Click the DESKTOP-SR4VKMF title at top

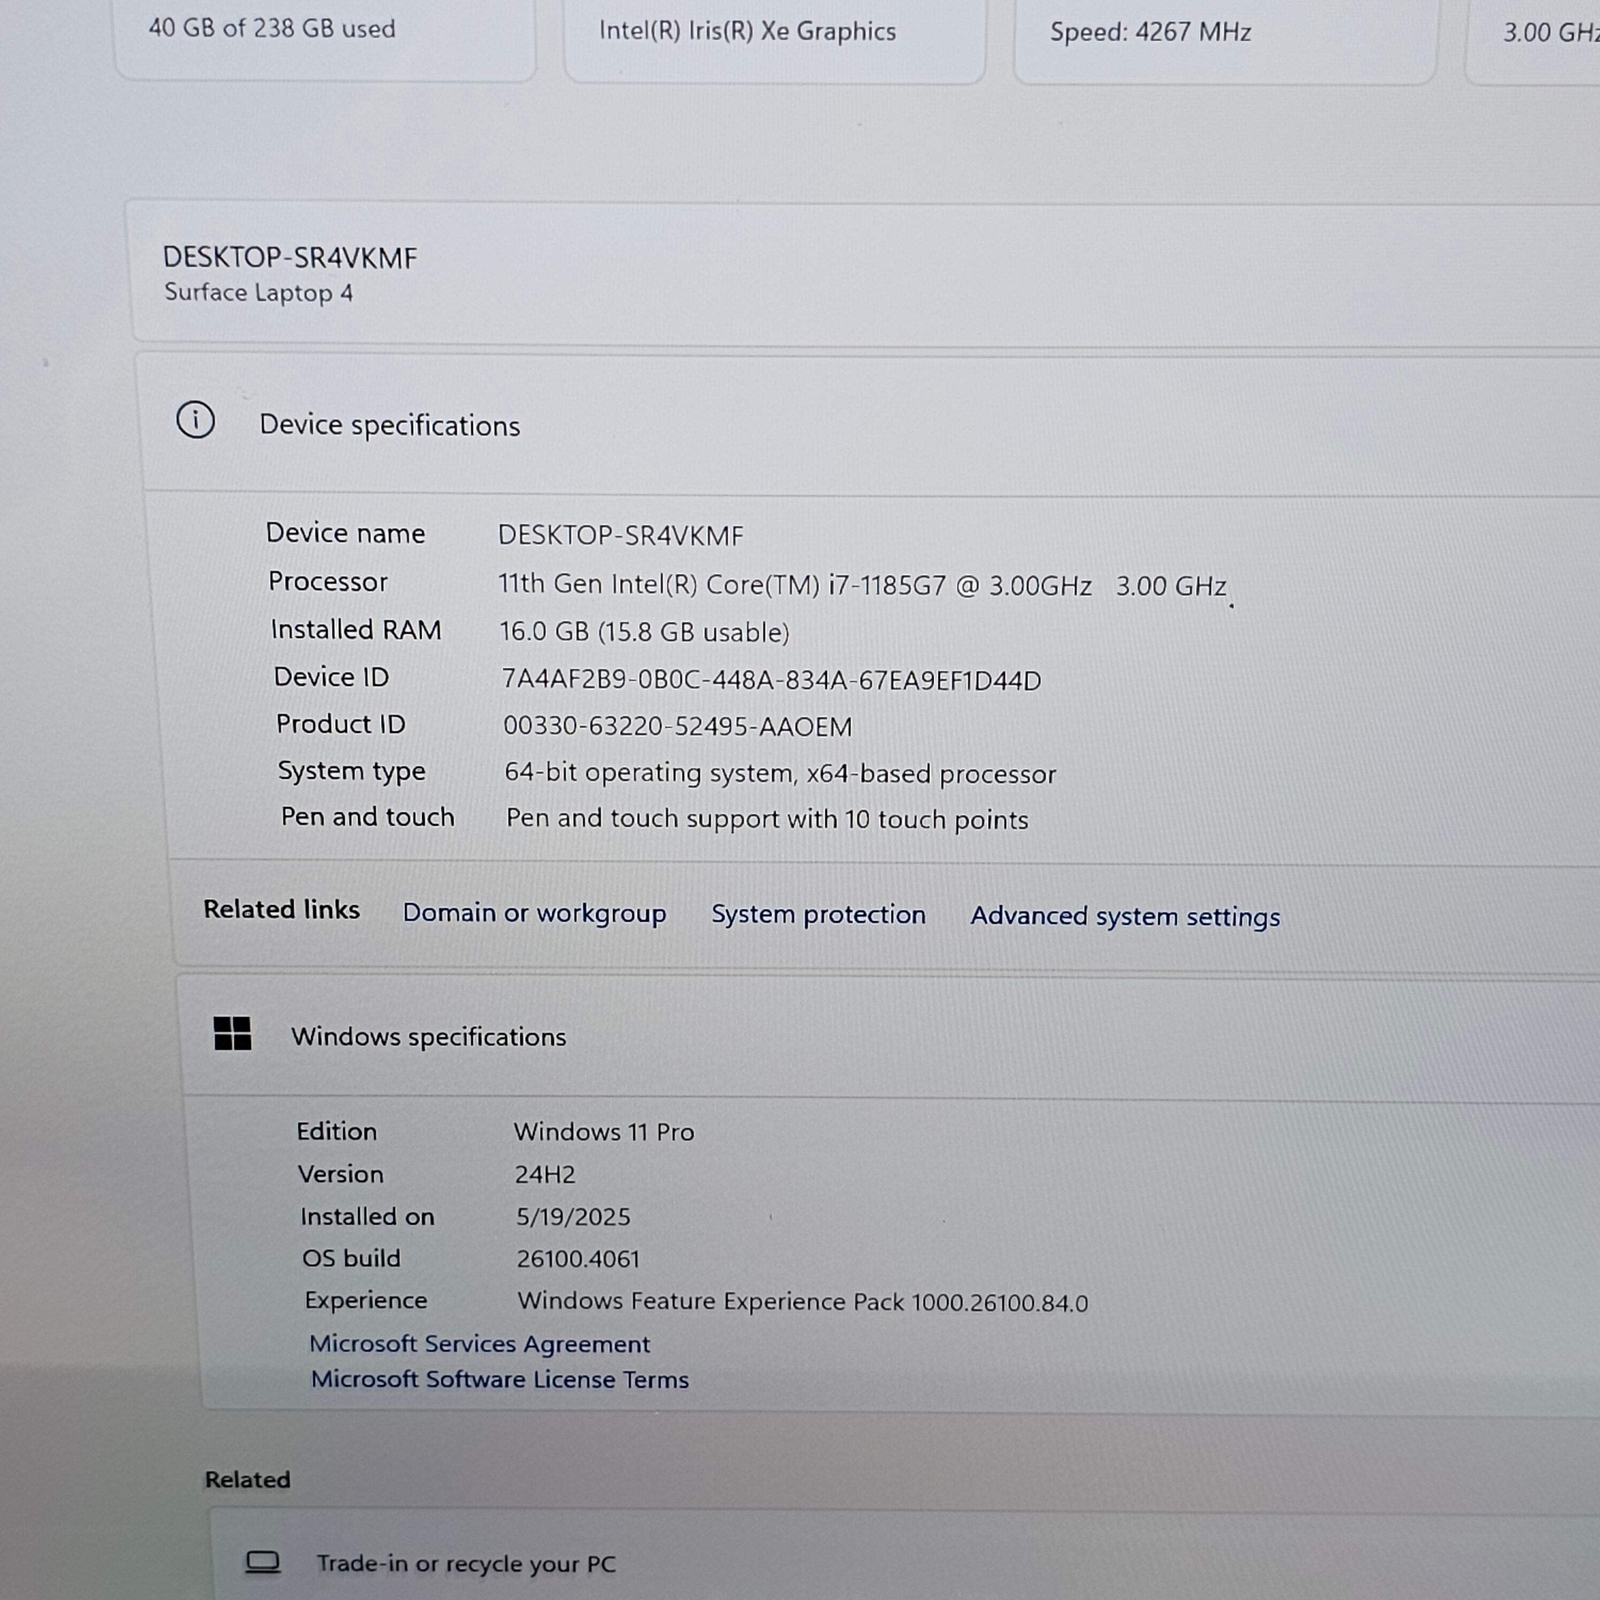290,258
